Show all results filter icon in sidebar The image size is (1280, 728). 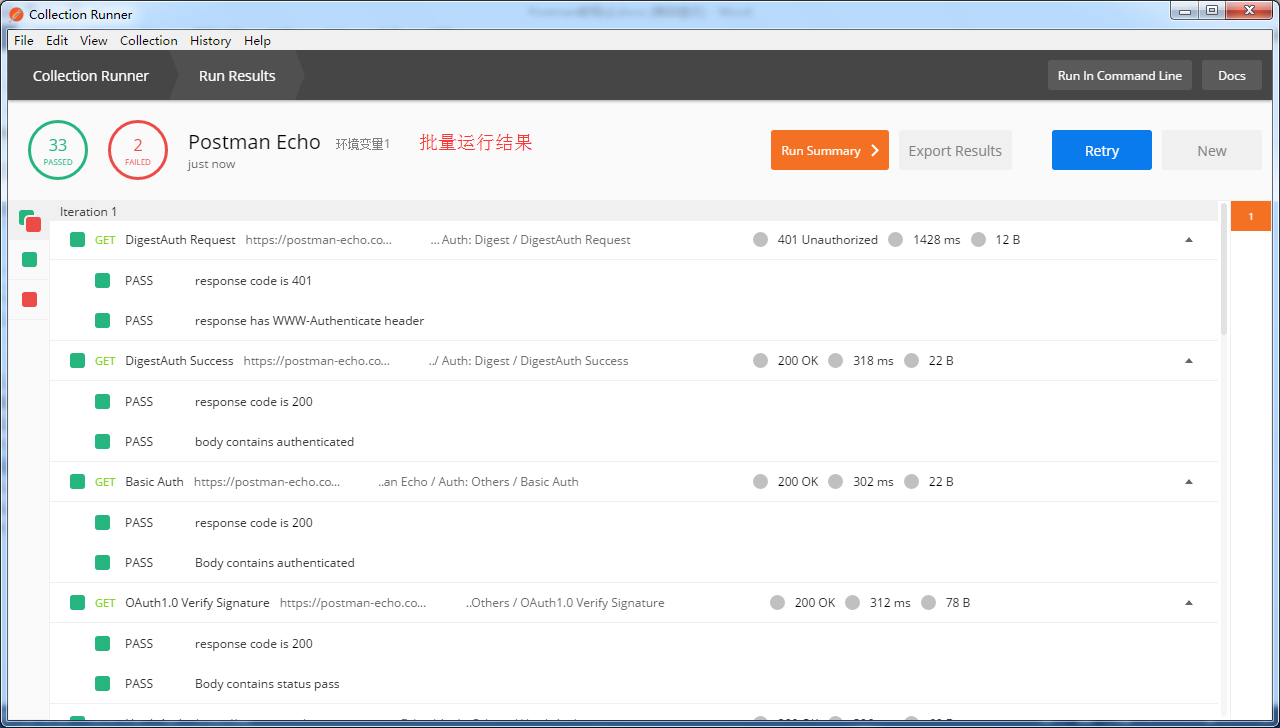[30, 221]
